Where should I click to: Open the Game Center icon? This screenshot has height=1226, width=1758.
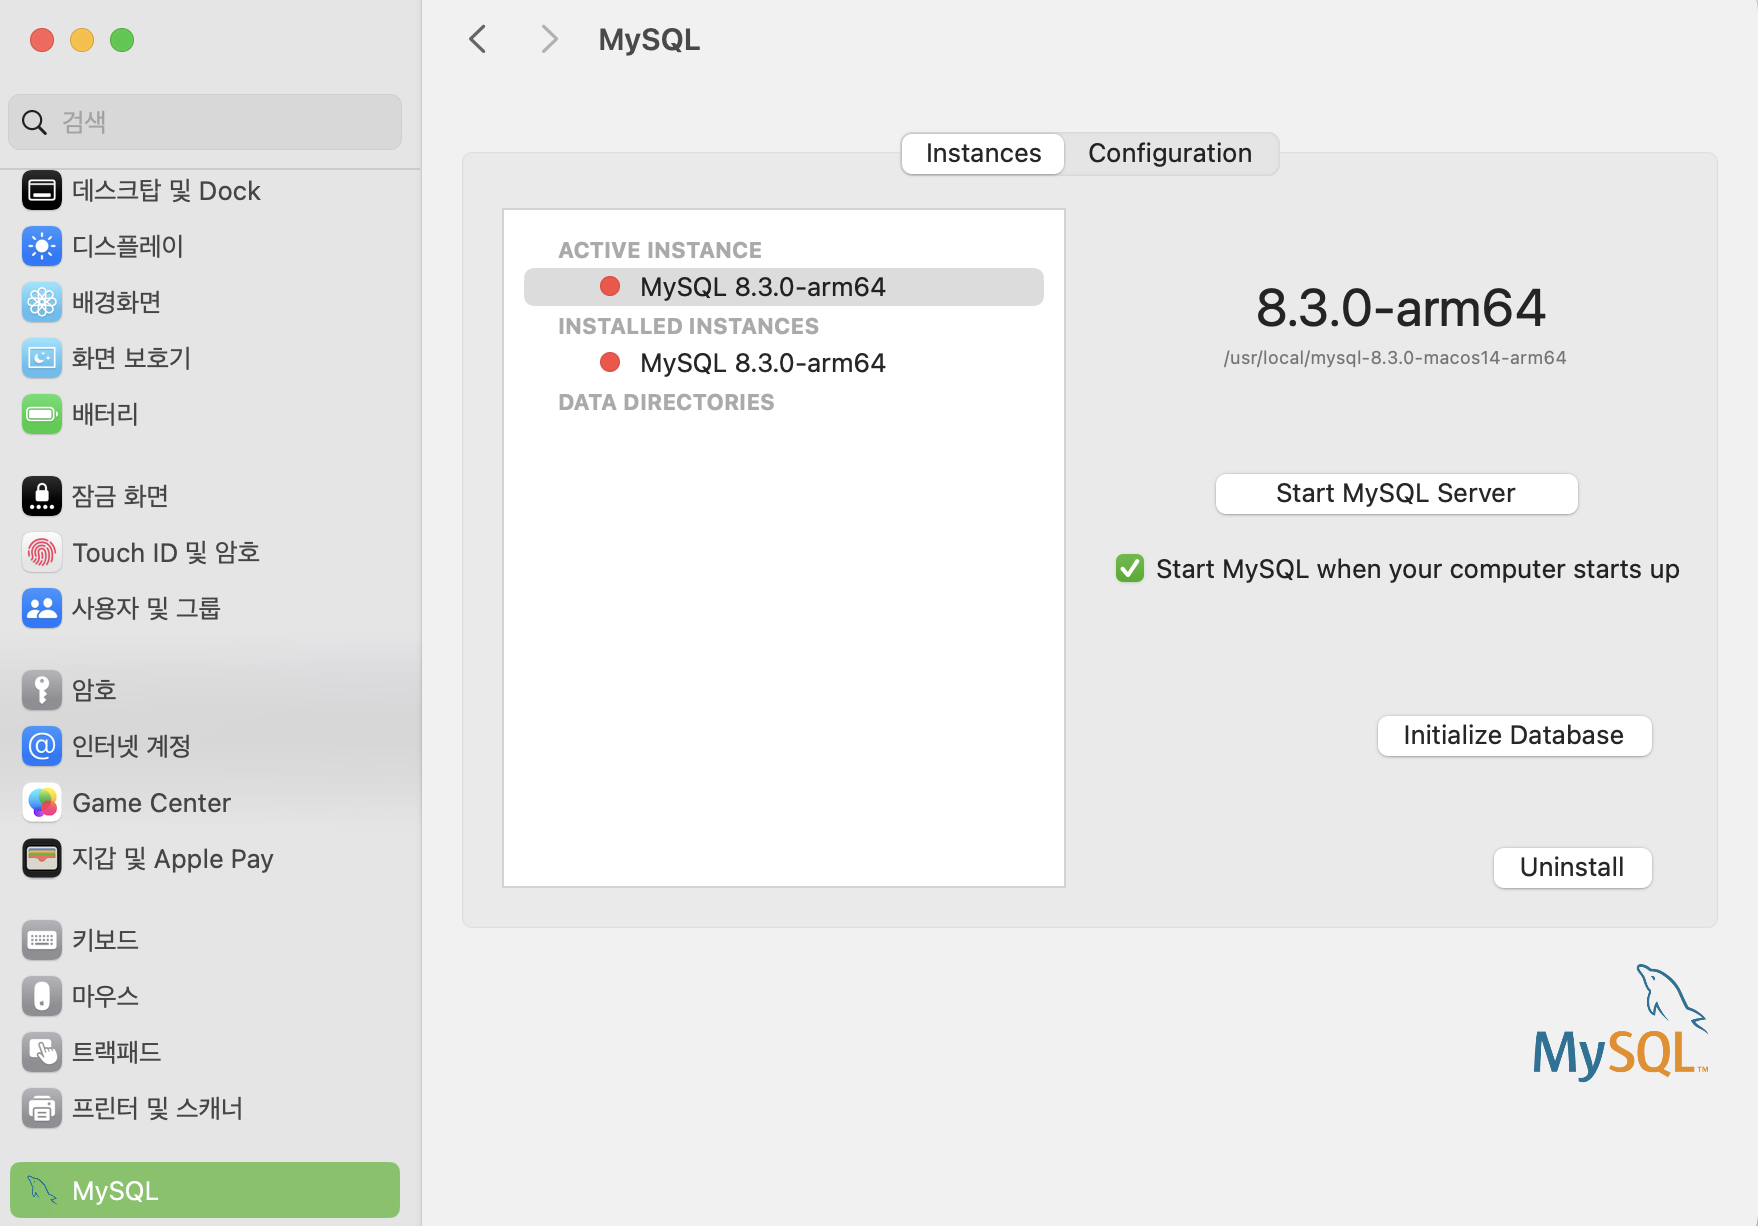[x=42, y=802]
